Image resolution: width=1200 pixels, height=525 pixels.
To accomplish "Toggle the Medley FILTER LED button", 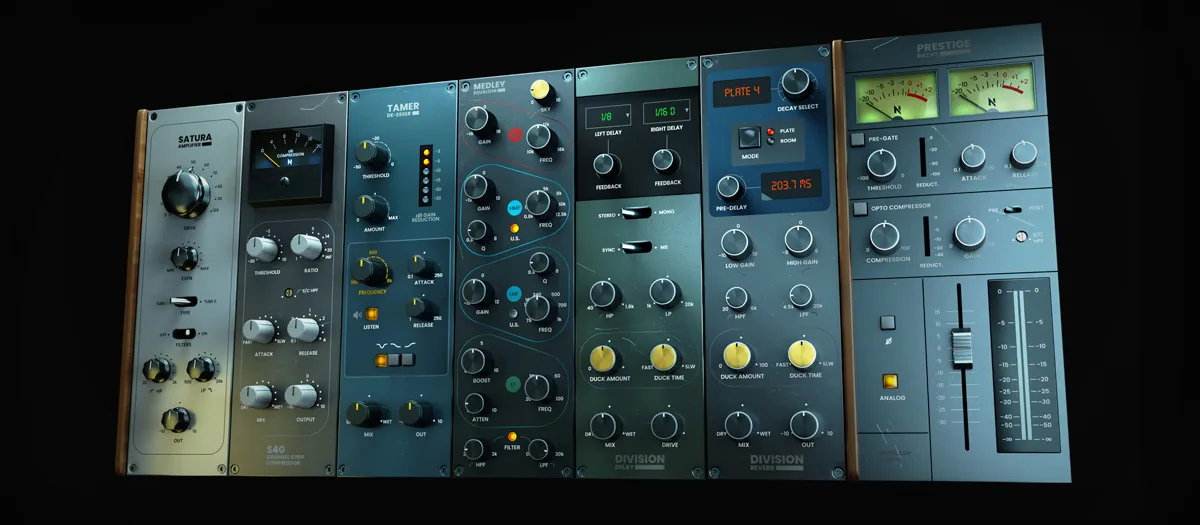I will pos(511,436).
